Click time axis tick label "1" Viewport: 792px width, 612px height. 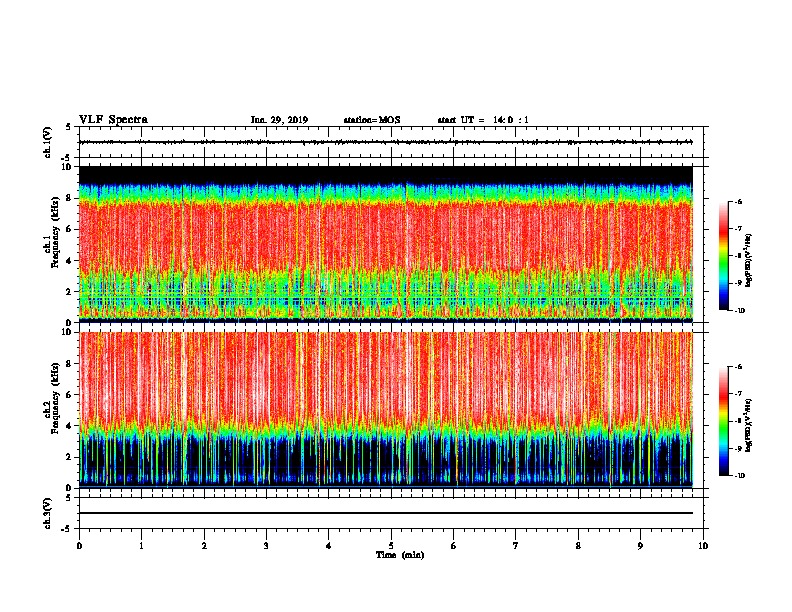click(141, 546)
